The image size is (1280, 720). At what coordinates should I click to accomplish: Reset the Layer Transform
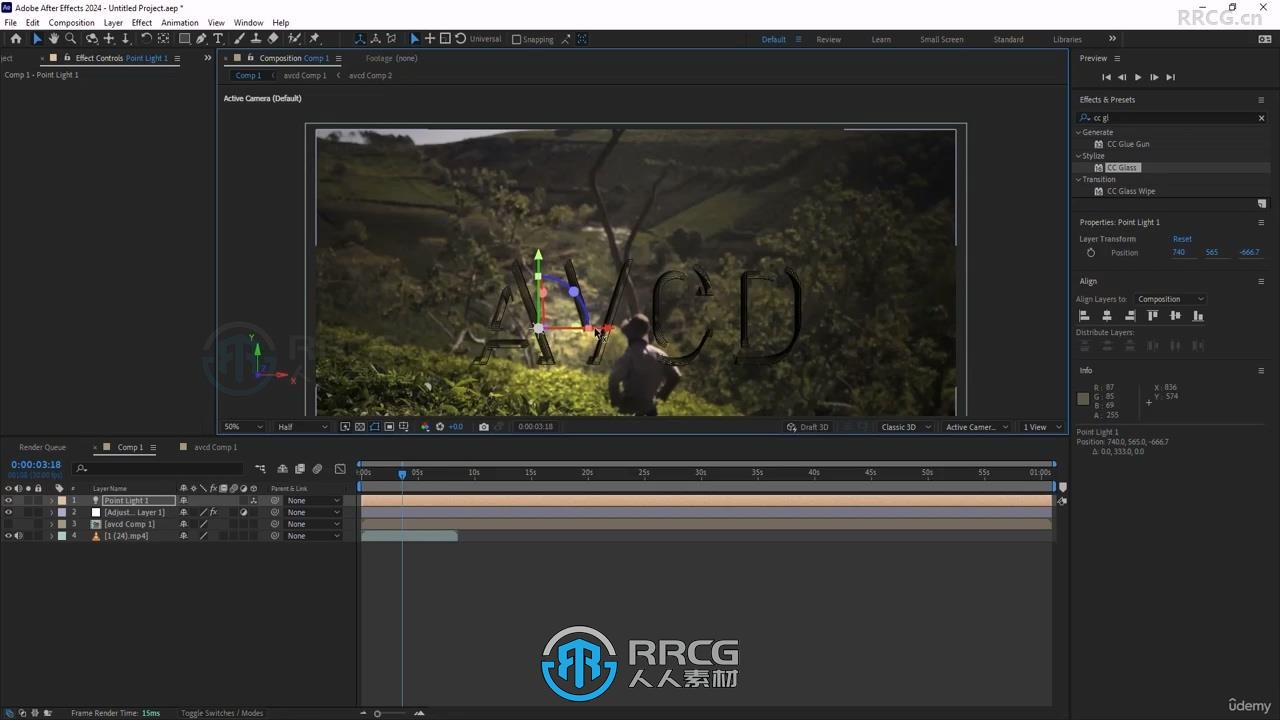click(x=1182, y=239)
